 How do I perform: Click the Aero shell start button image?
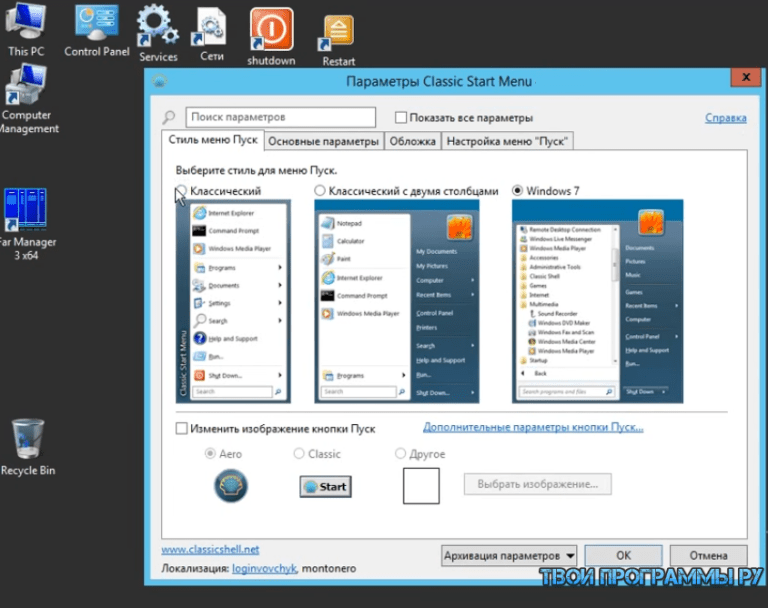(231, 486)
